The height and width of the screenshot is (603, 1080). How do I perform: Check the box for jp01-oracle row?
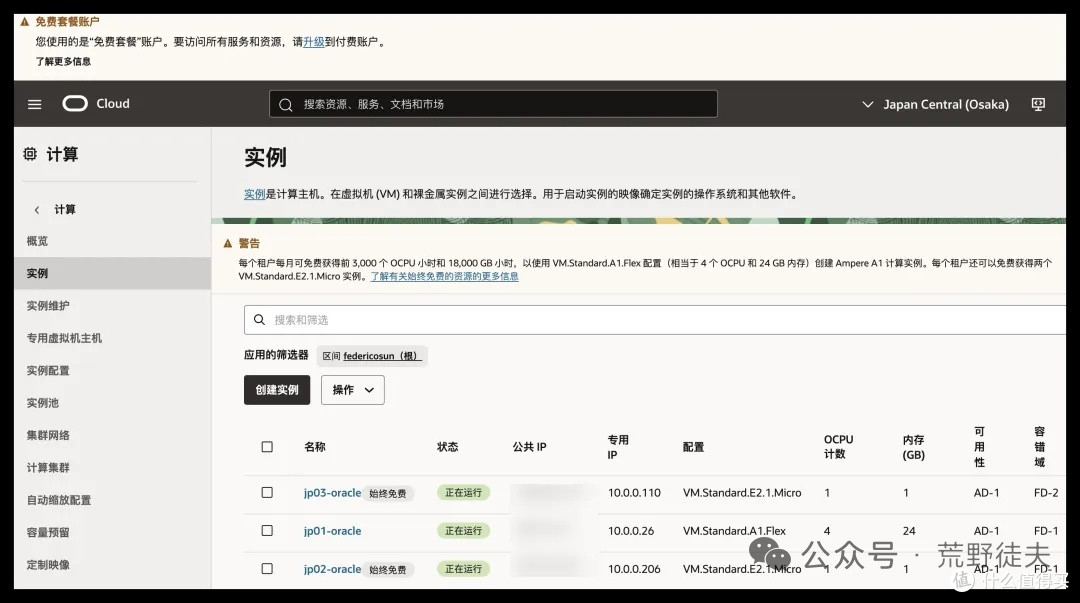[267, 531]
